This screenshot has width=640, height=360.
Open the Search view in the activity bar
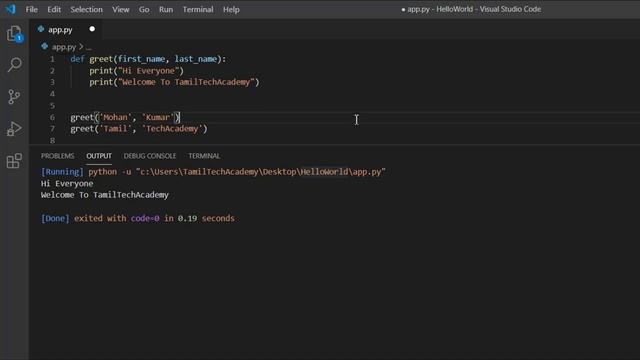(x=14, y=64)
